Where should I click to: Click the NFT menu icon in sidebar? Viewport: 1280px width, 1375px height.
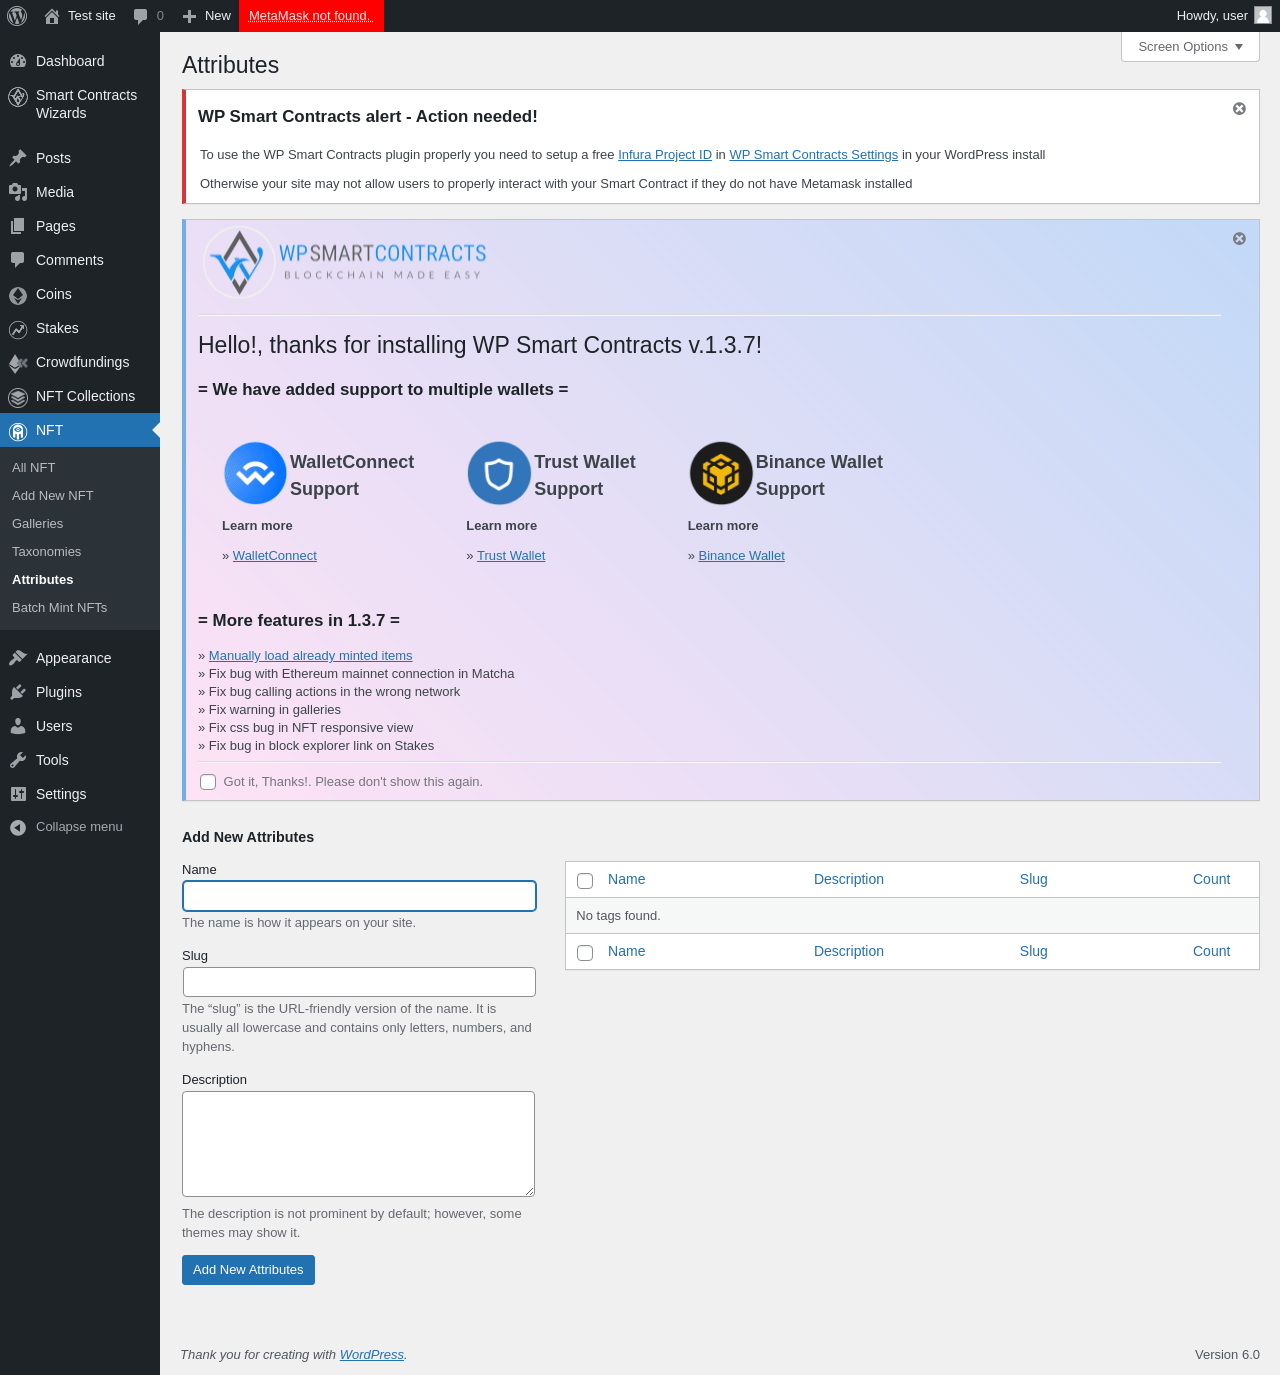pyautogui.click(x=18, y=431)
